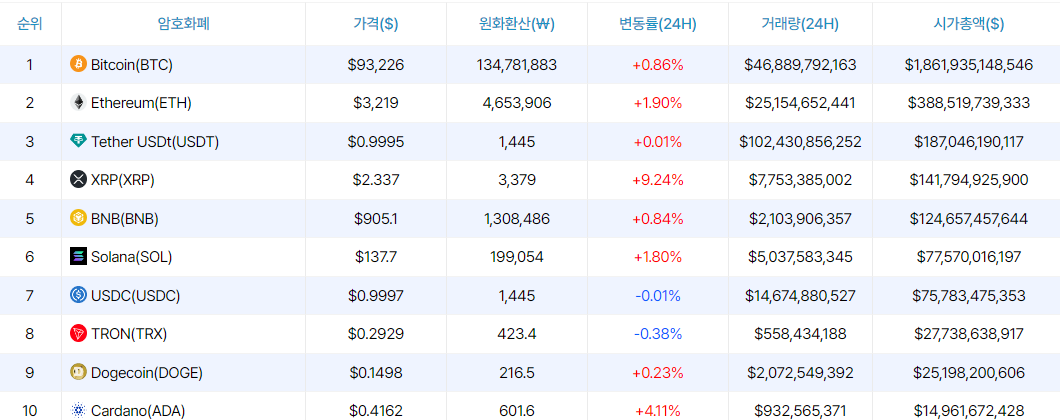
Task: Click the TRON logo icon
Action: 78,333
